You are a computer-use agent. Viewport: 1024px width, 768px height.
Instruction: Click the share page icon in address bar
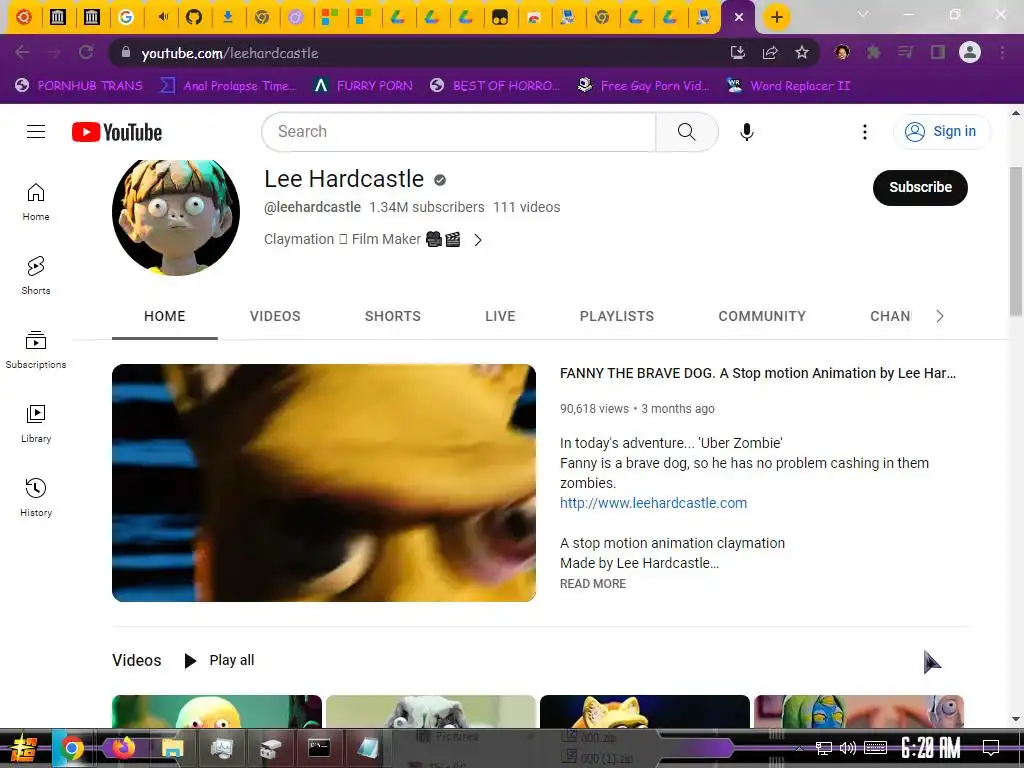770,52
